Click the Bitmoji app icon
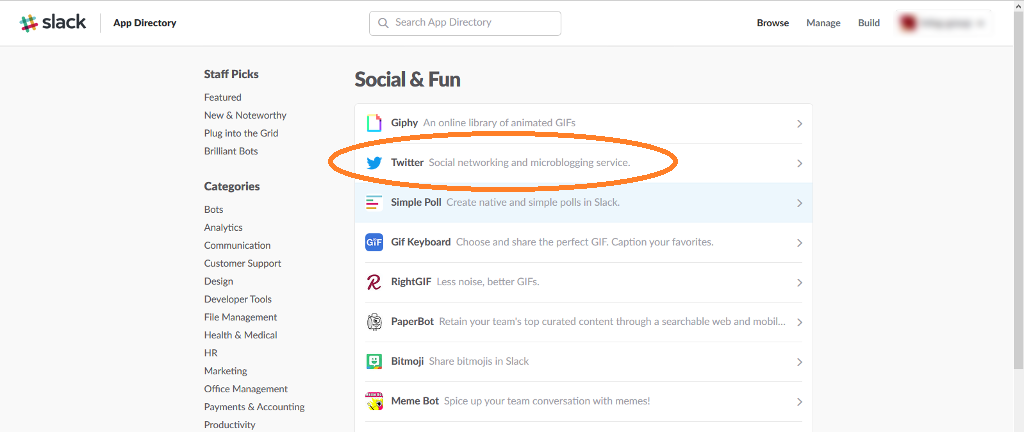Viewport: 1024px width, 432px height. click(374, 362)
